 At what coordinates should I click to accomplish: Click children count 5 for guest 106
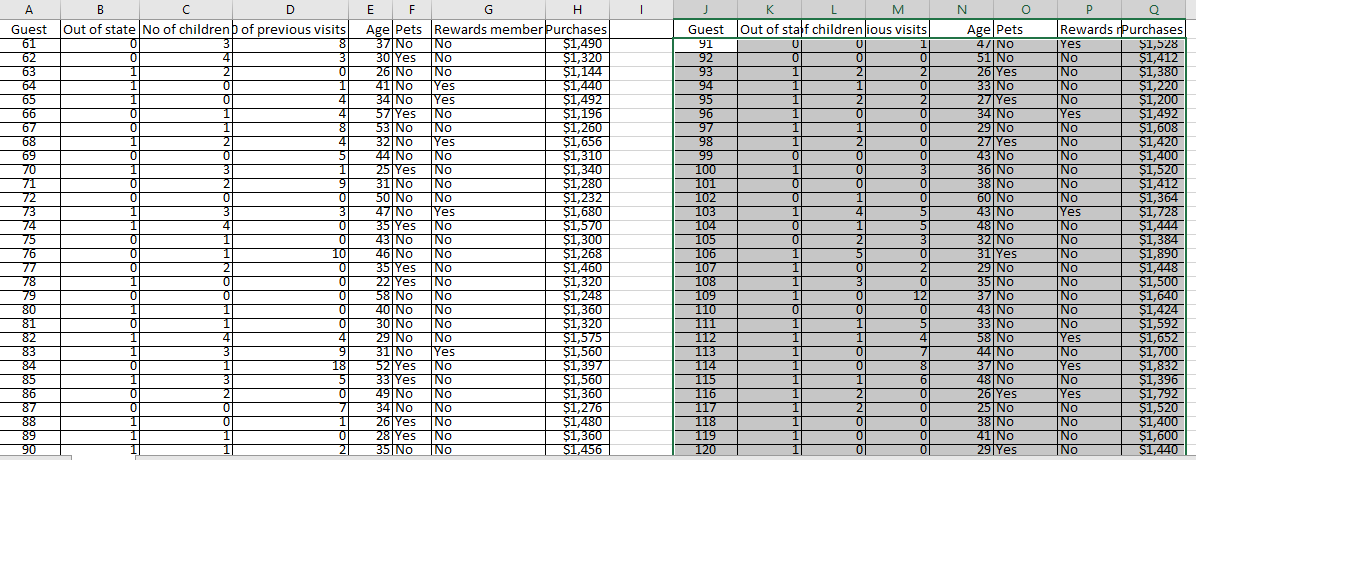tap(833, 254)
